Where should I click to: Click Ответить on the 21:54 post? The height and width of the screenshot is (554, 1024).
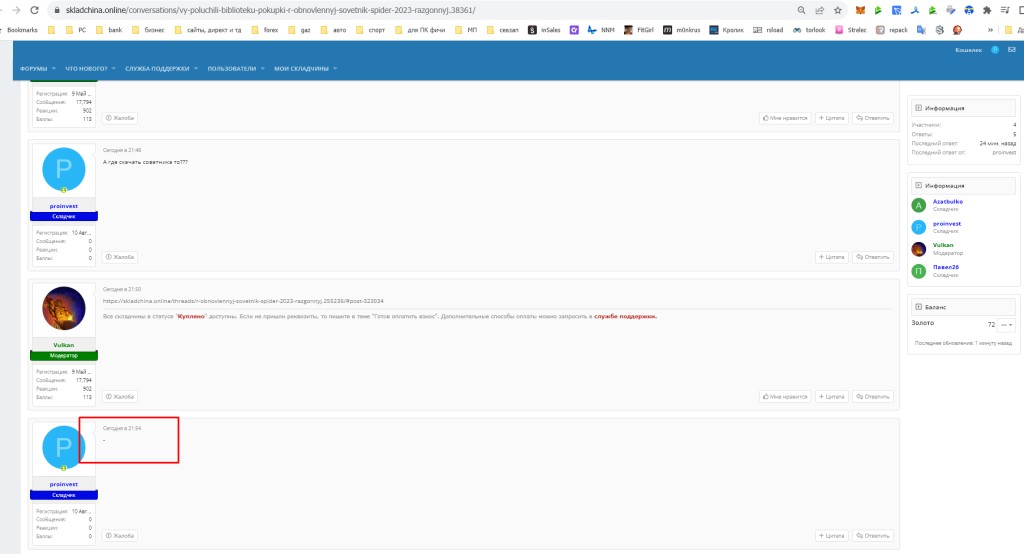(872, 536)
